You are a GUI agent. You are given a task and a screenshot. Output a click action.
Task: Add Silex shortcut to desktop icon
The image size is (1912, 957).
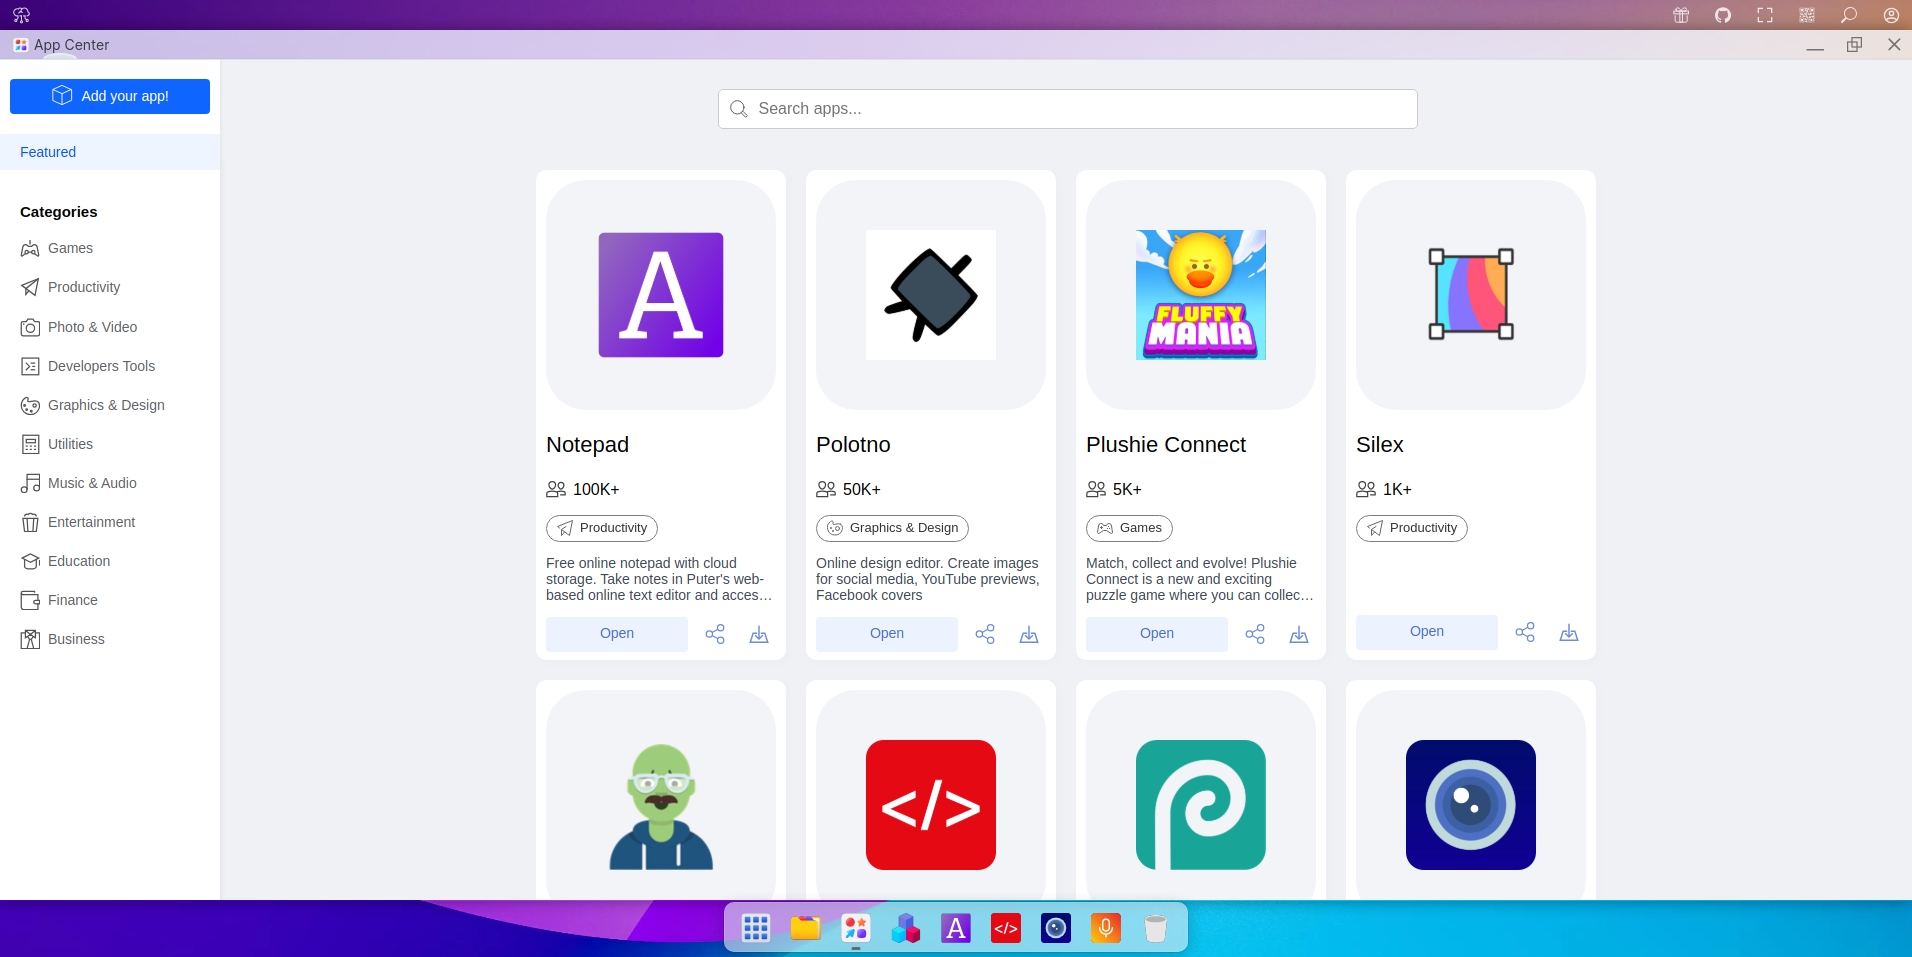[1569, 632]
